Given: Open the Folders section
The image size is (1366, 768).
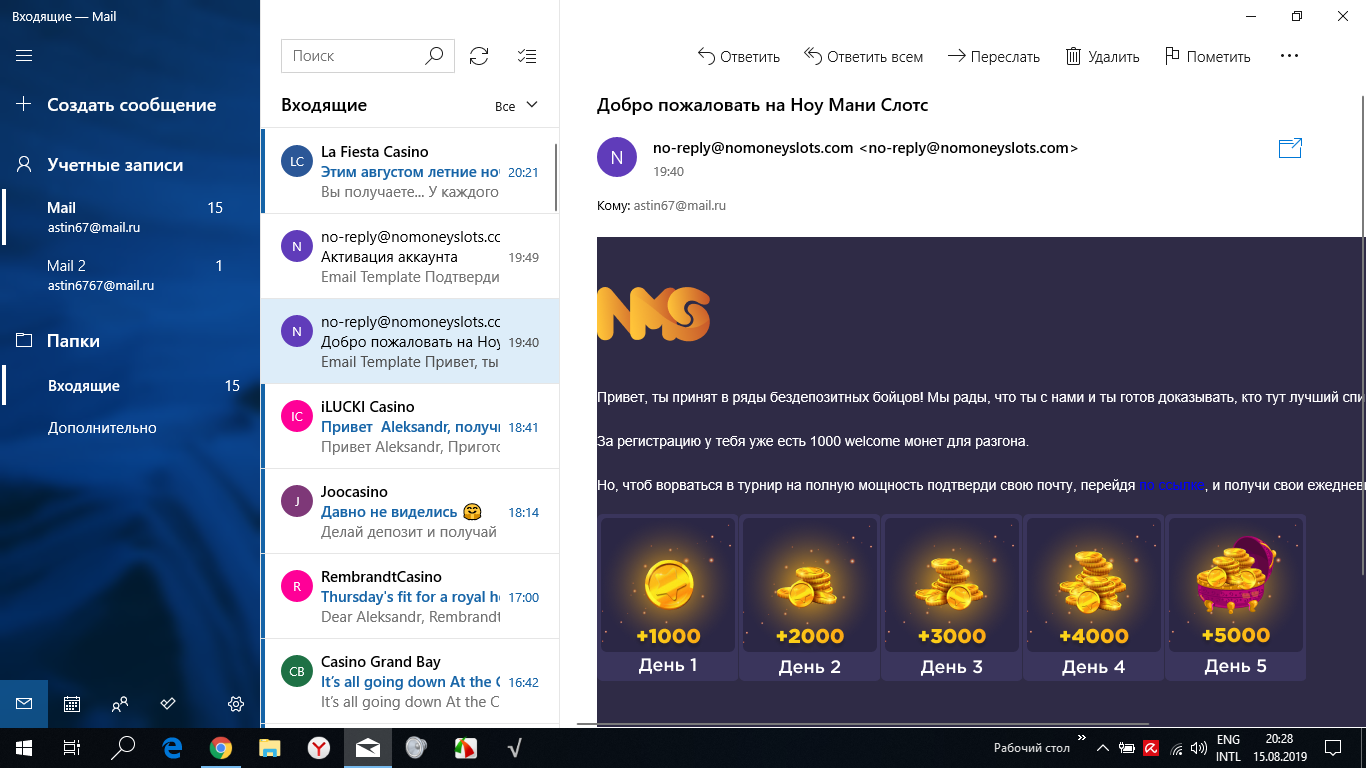Looking at the screenshot, I should (x=130, y=341).
